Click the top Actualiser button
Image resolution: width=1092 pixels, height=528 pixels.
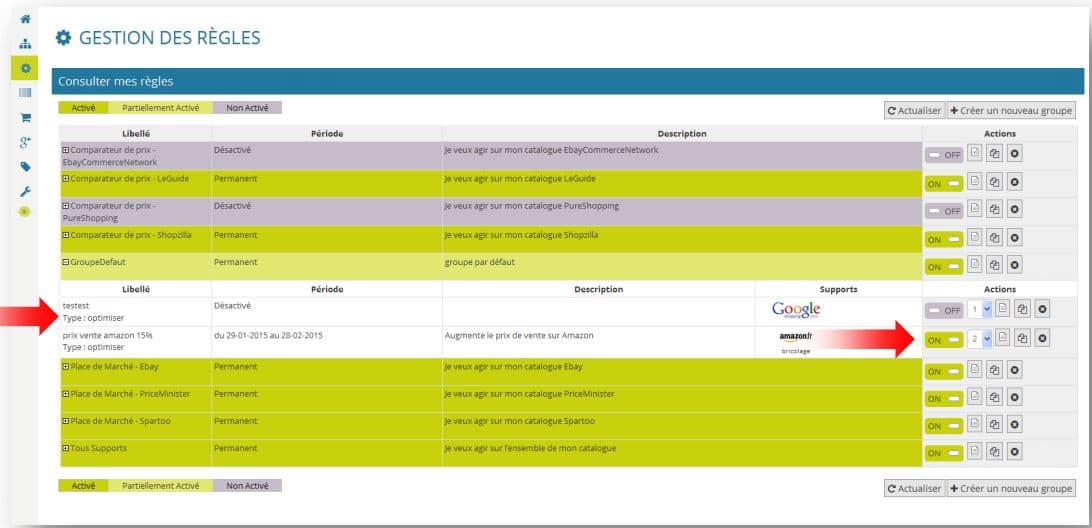(914, 111)
